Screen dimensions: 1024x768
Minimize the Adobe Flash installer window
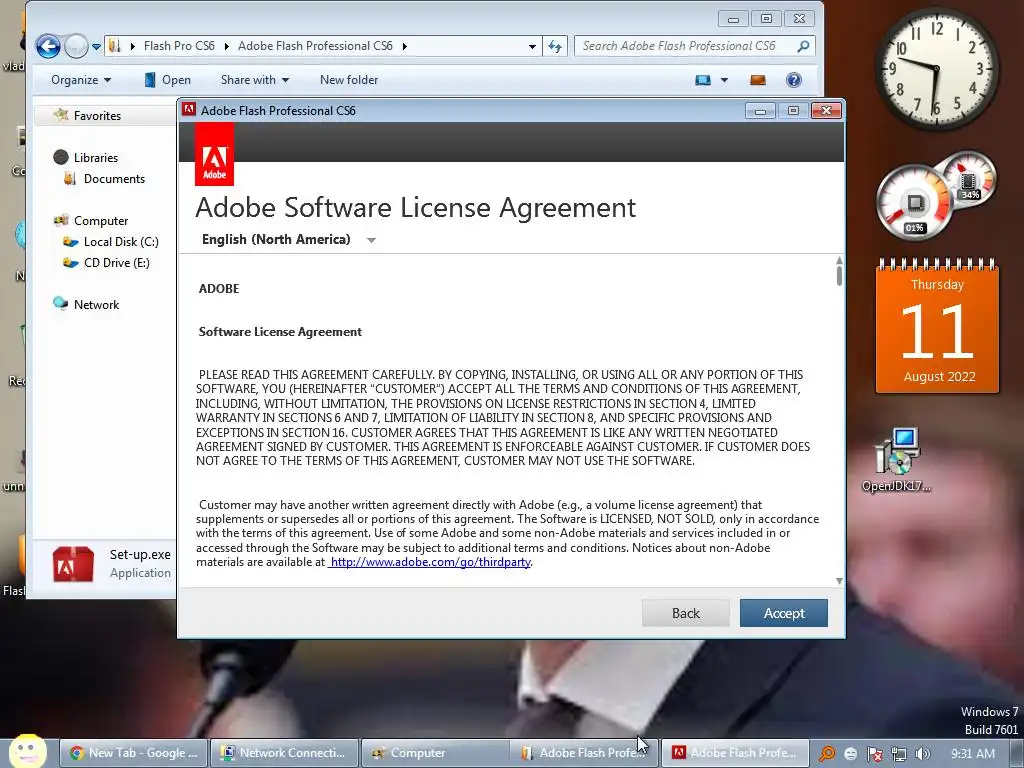760,110
